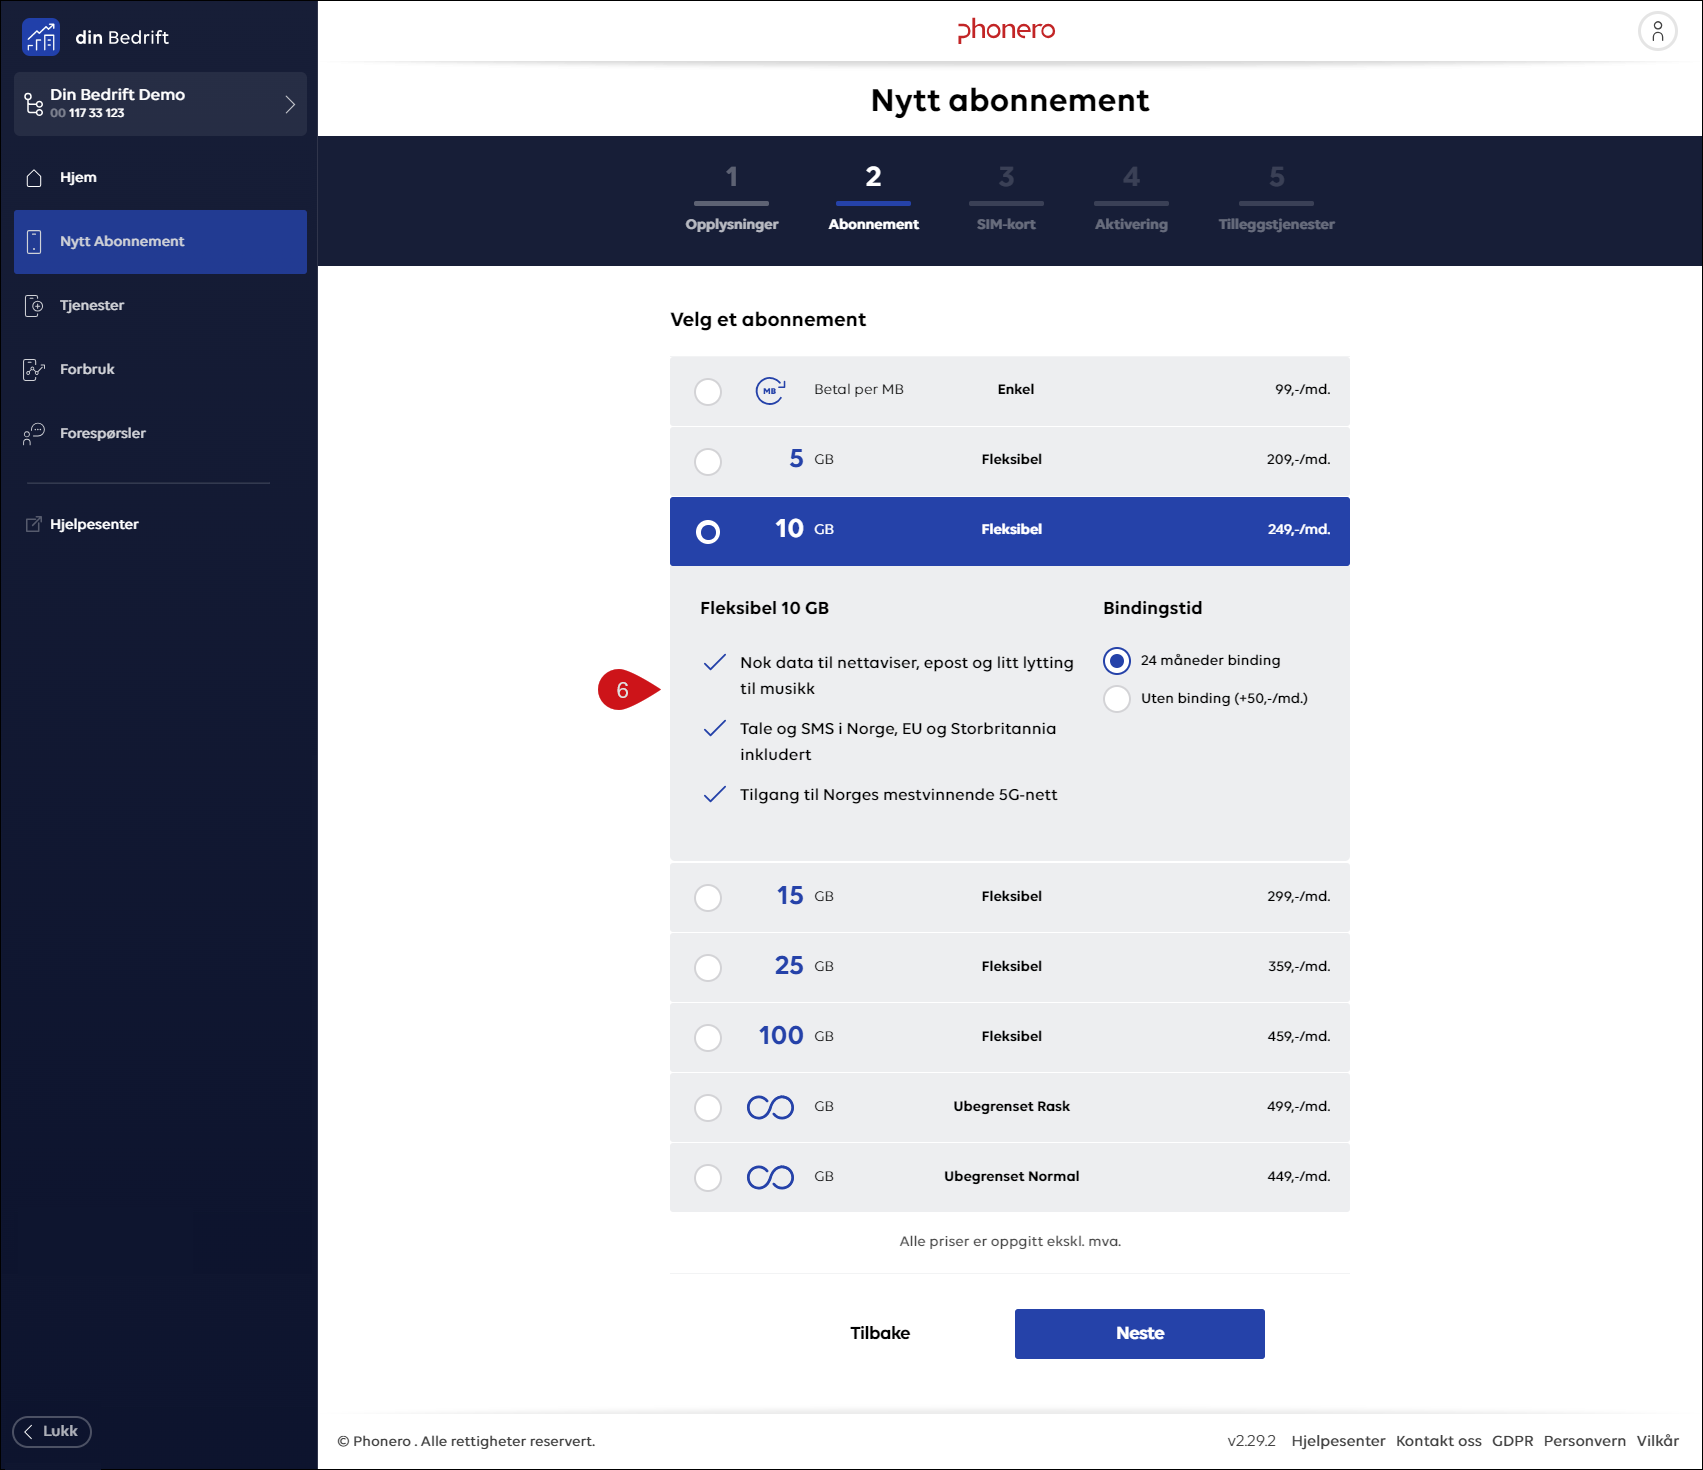
Task: Open Forespørsler in the sidebar
Action: point(160,433)
